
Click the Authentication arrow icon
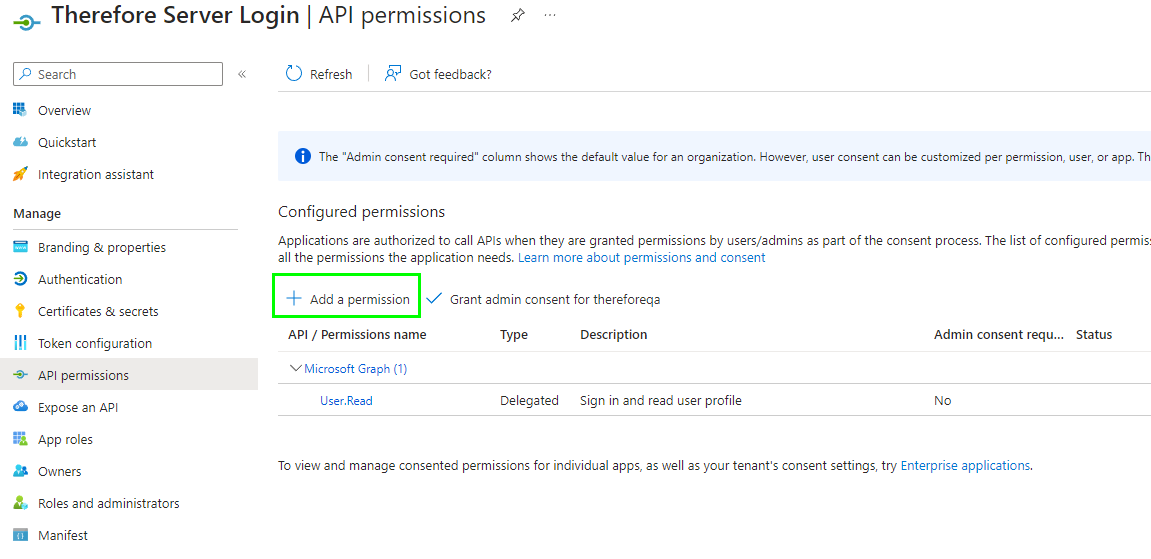pyautogui.click(x=21, y=280)
